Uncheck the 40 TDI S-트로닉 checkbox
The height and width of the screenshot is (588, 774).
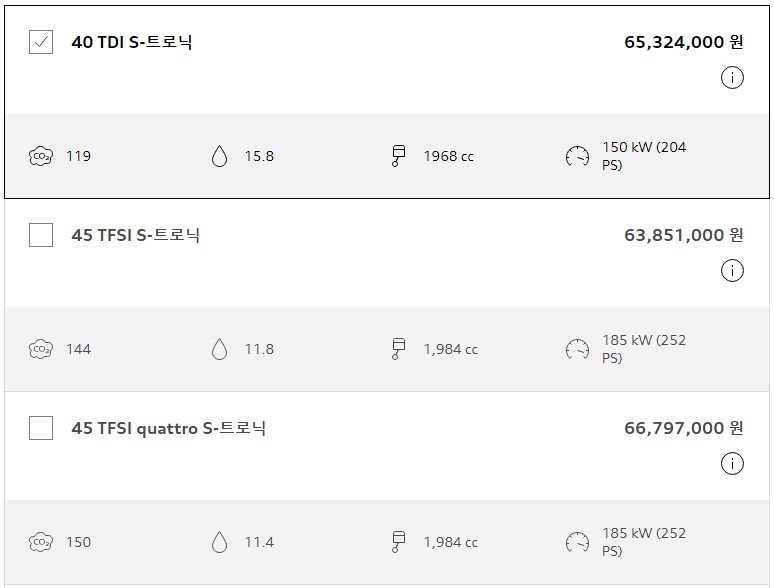click(x=41, y=42)
